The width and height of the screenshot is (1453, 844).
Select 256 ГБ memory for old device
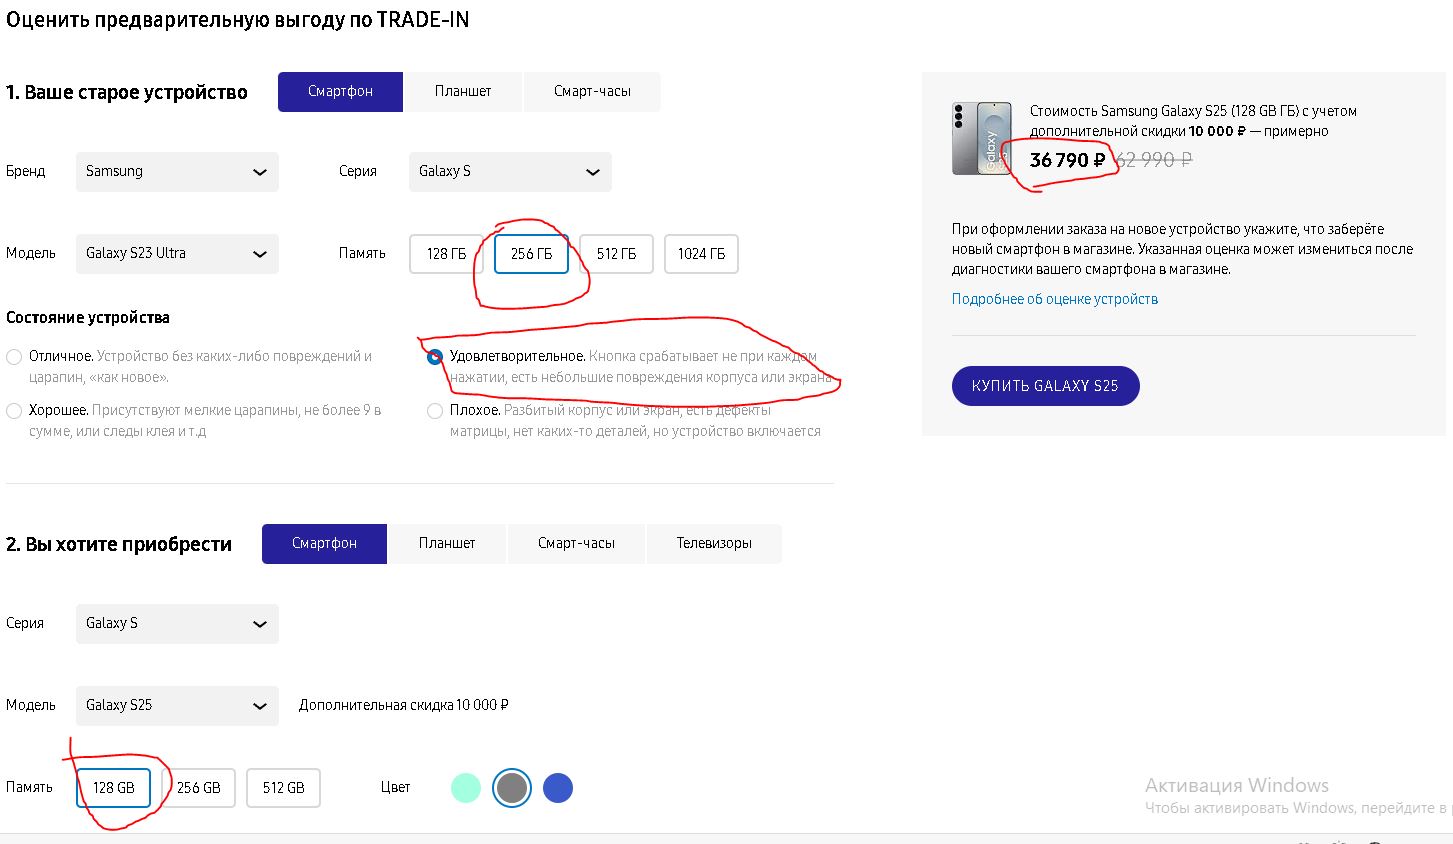click(x=531, y=254)
